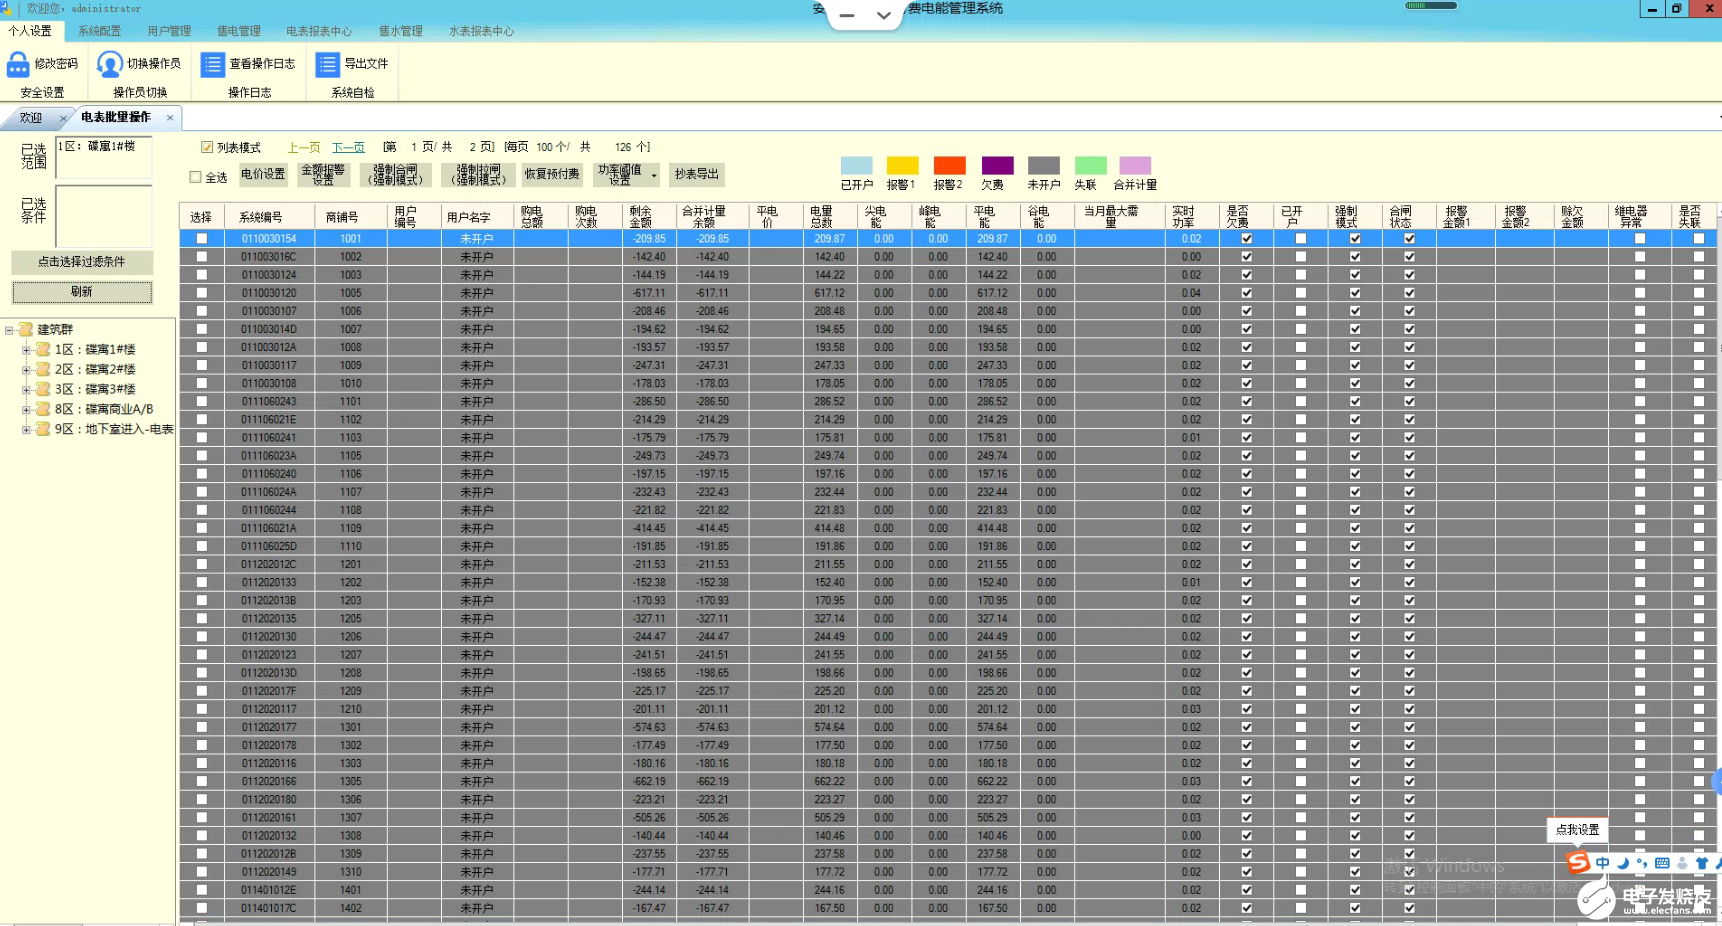Click the Sogou input method S logo
1722x926 pixels.
tap(1578, 862)
